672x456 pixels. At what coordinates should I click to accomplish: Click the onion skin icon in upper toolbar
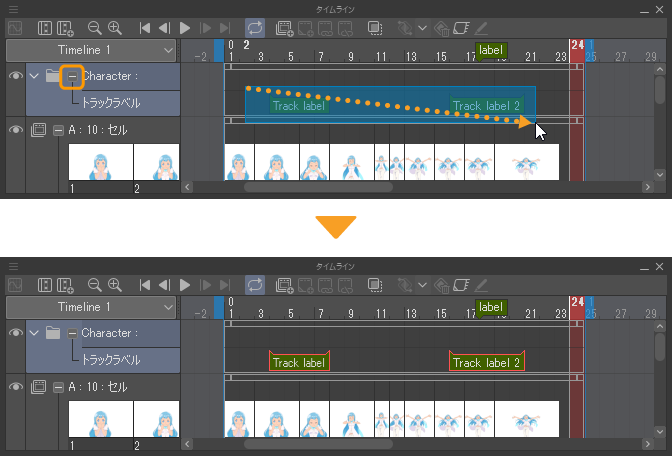pos(375,28)
